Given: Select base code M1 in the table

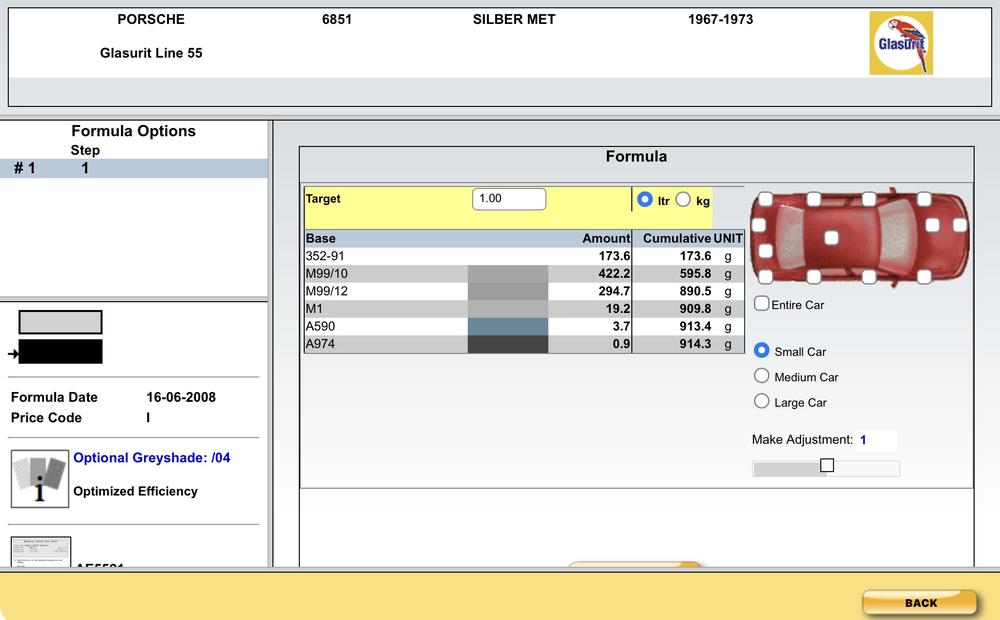Looking at the screenshot, I should coord(314,309).
